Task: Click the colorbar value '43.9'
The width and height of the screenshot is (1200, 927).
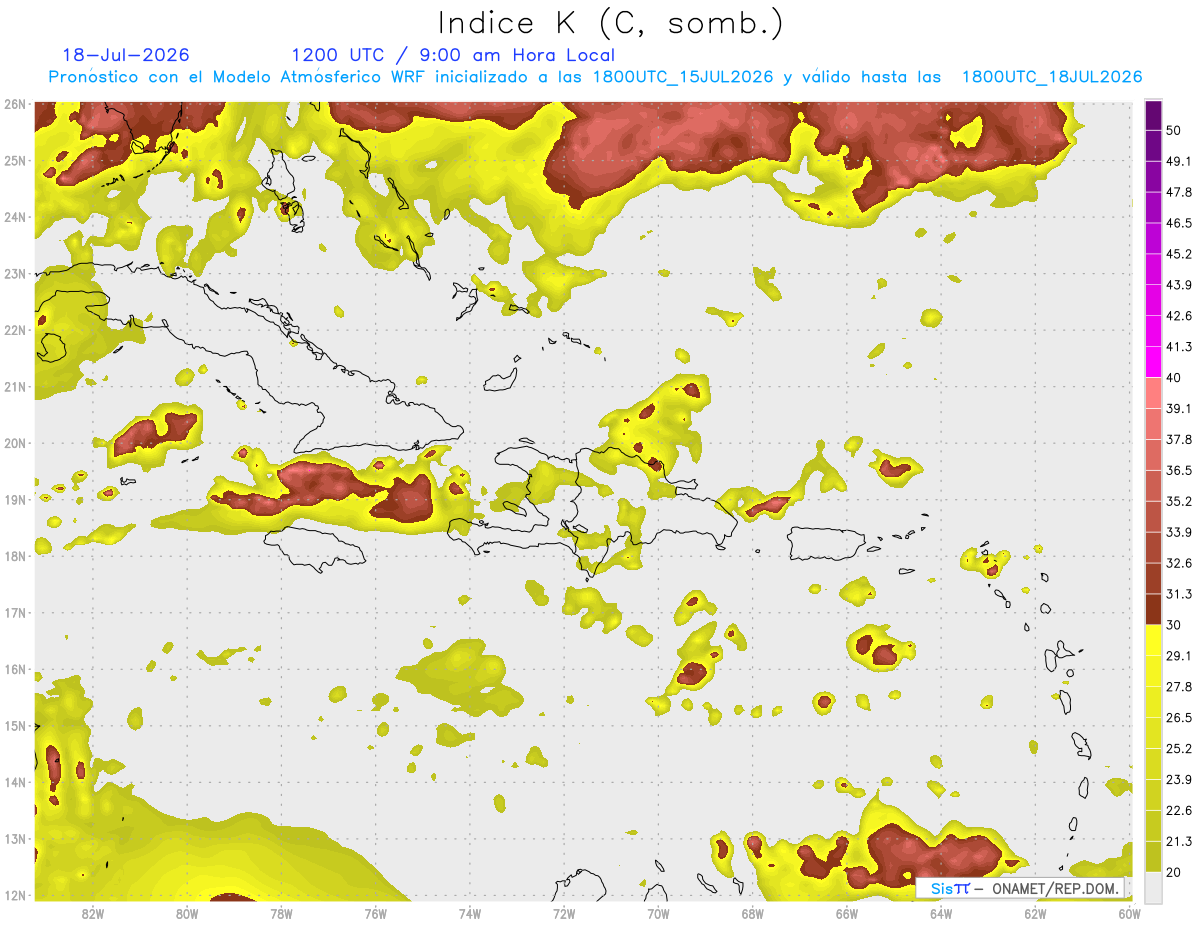Action: tap(1179, 285)
